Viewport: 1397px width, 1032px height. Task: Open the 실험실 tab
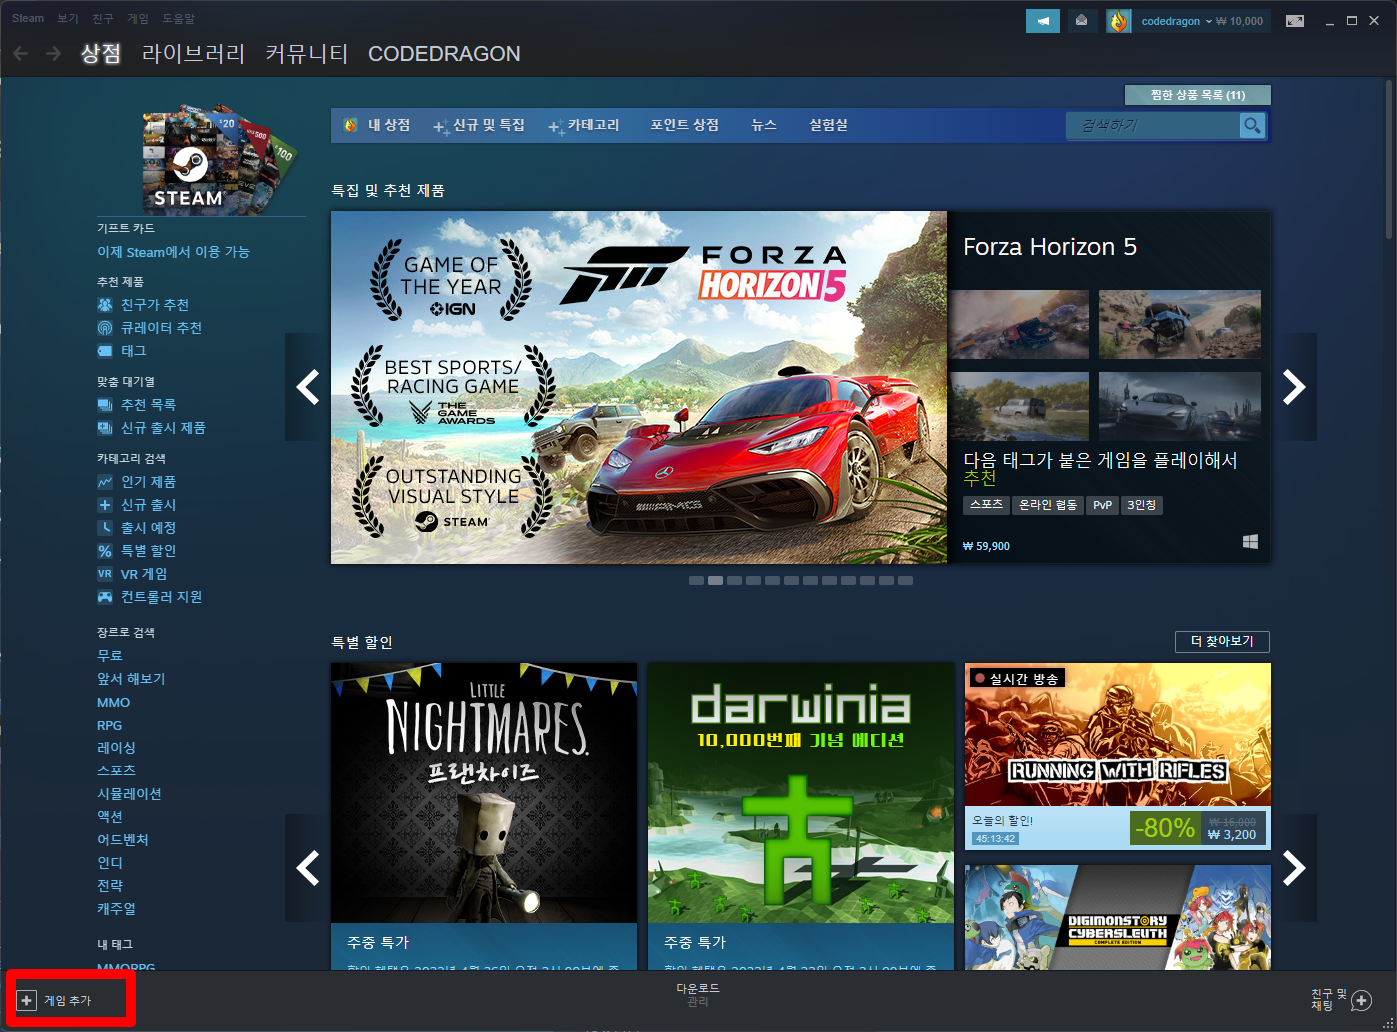pyautogui.click(x=828, y=125)
